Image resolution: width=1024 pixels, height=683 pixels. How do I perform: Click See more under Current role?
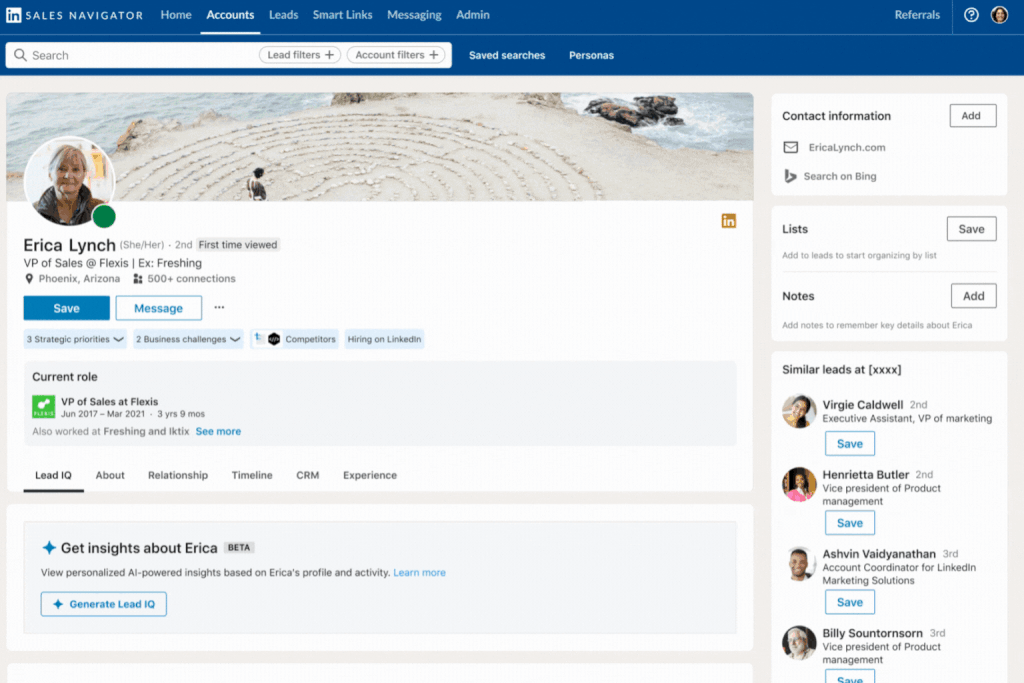pyautogui.click(x=218, y=432)
